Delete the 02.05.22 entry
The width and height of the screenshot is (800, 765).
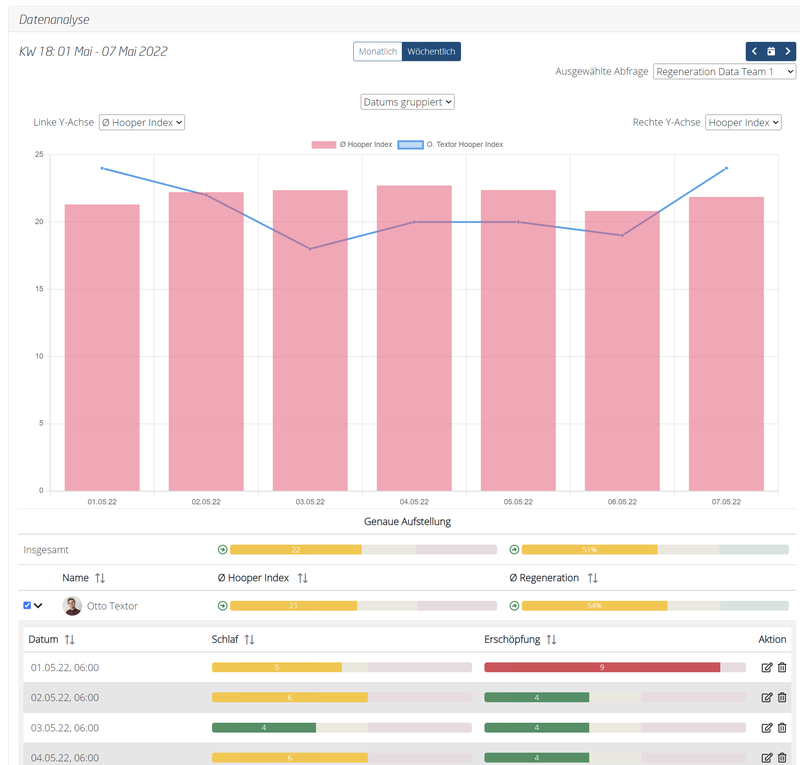click(782, 697)
